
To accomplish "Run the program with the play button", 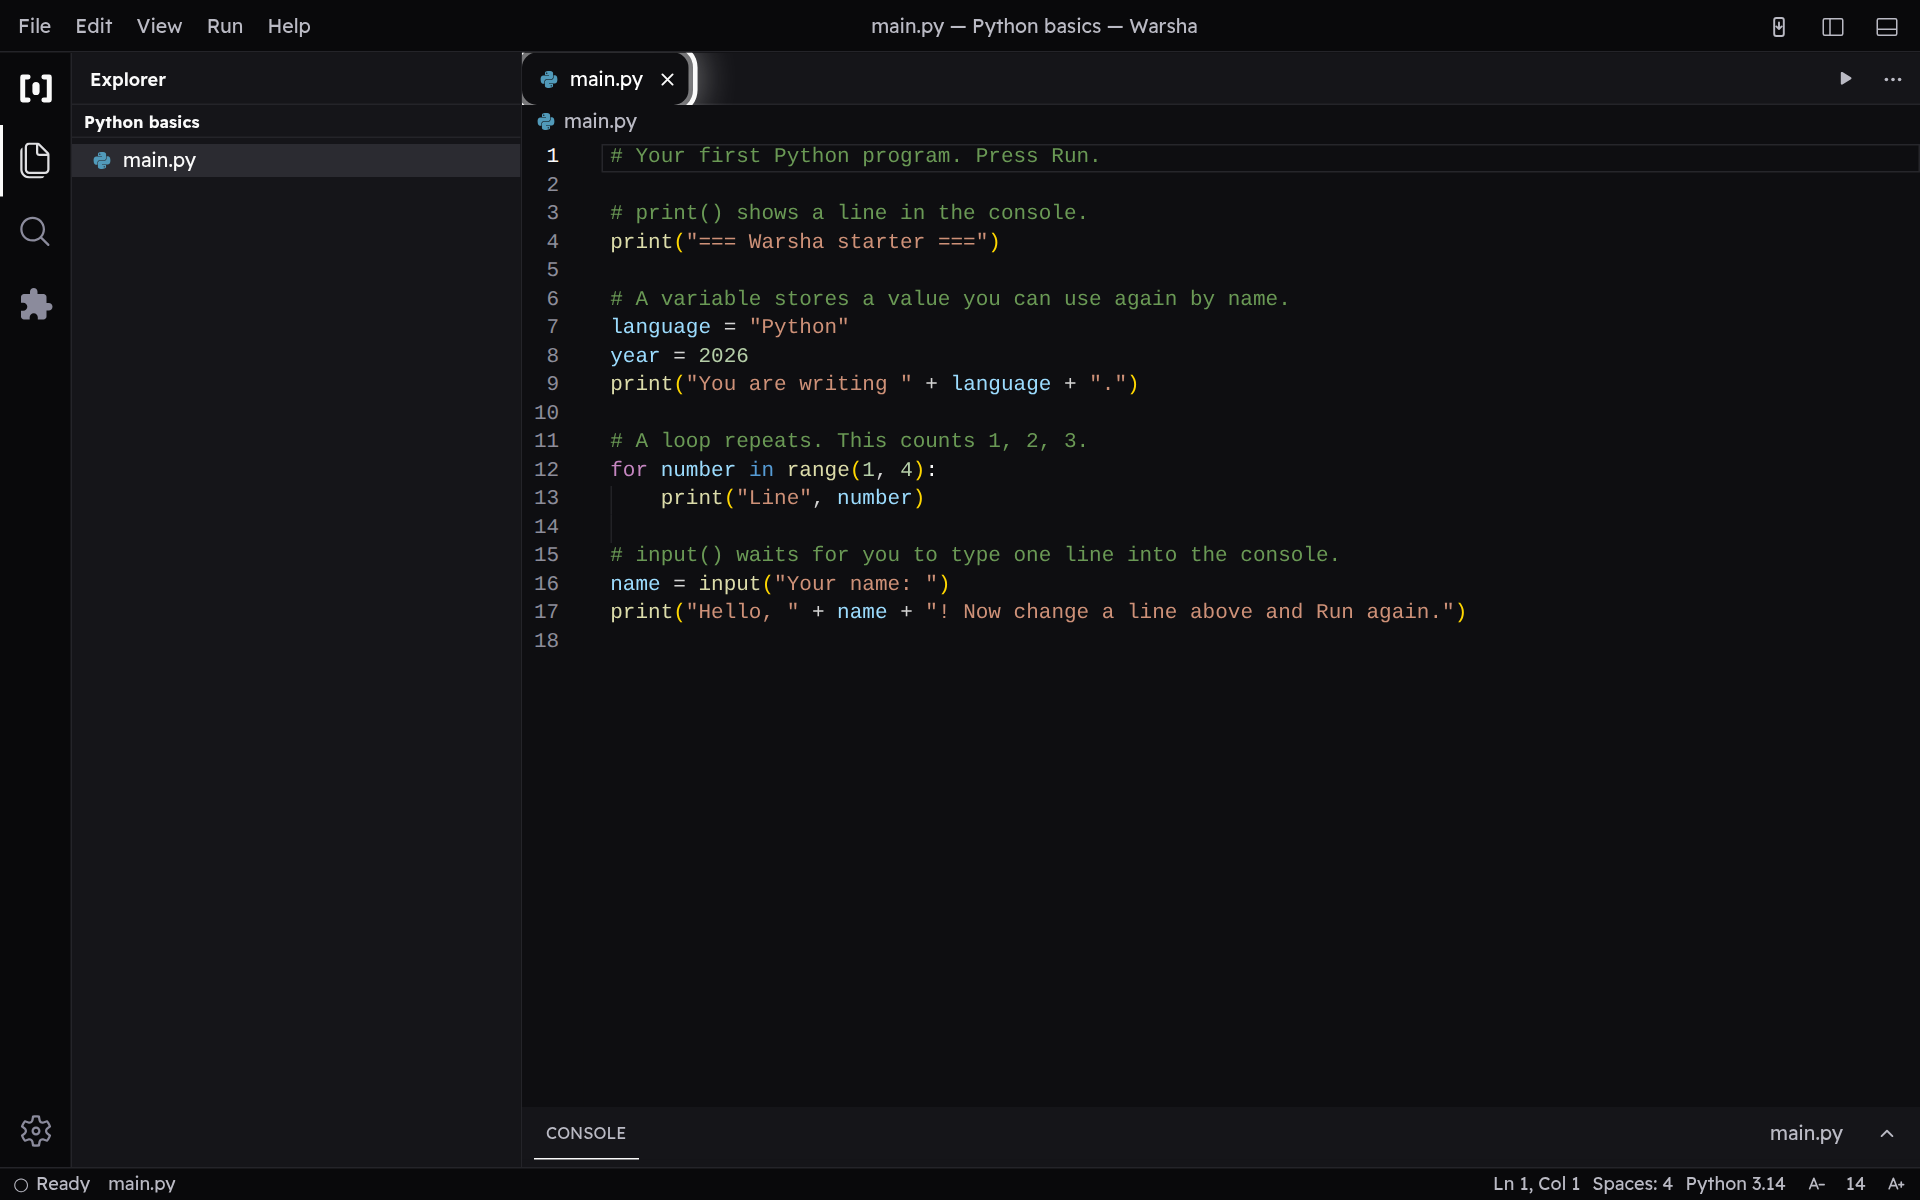I will (x=1846, y=79).
